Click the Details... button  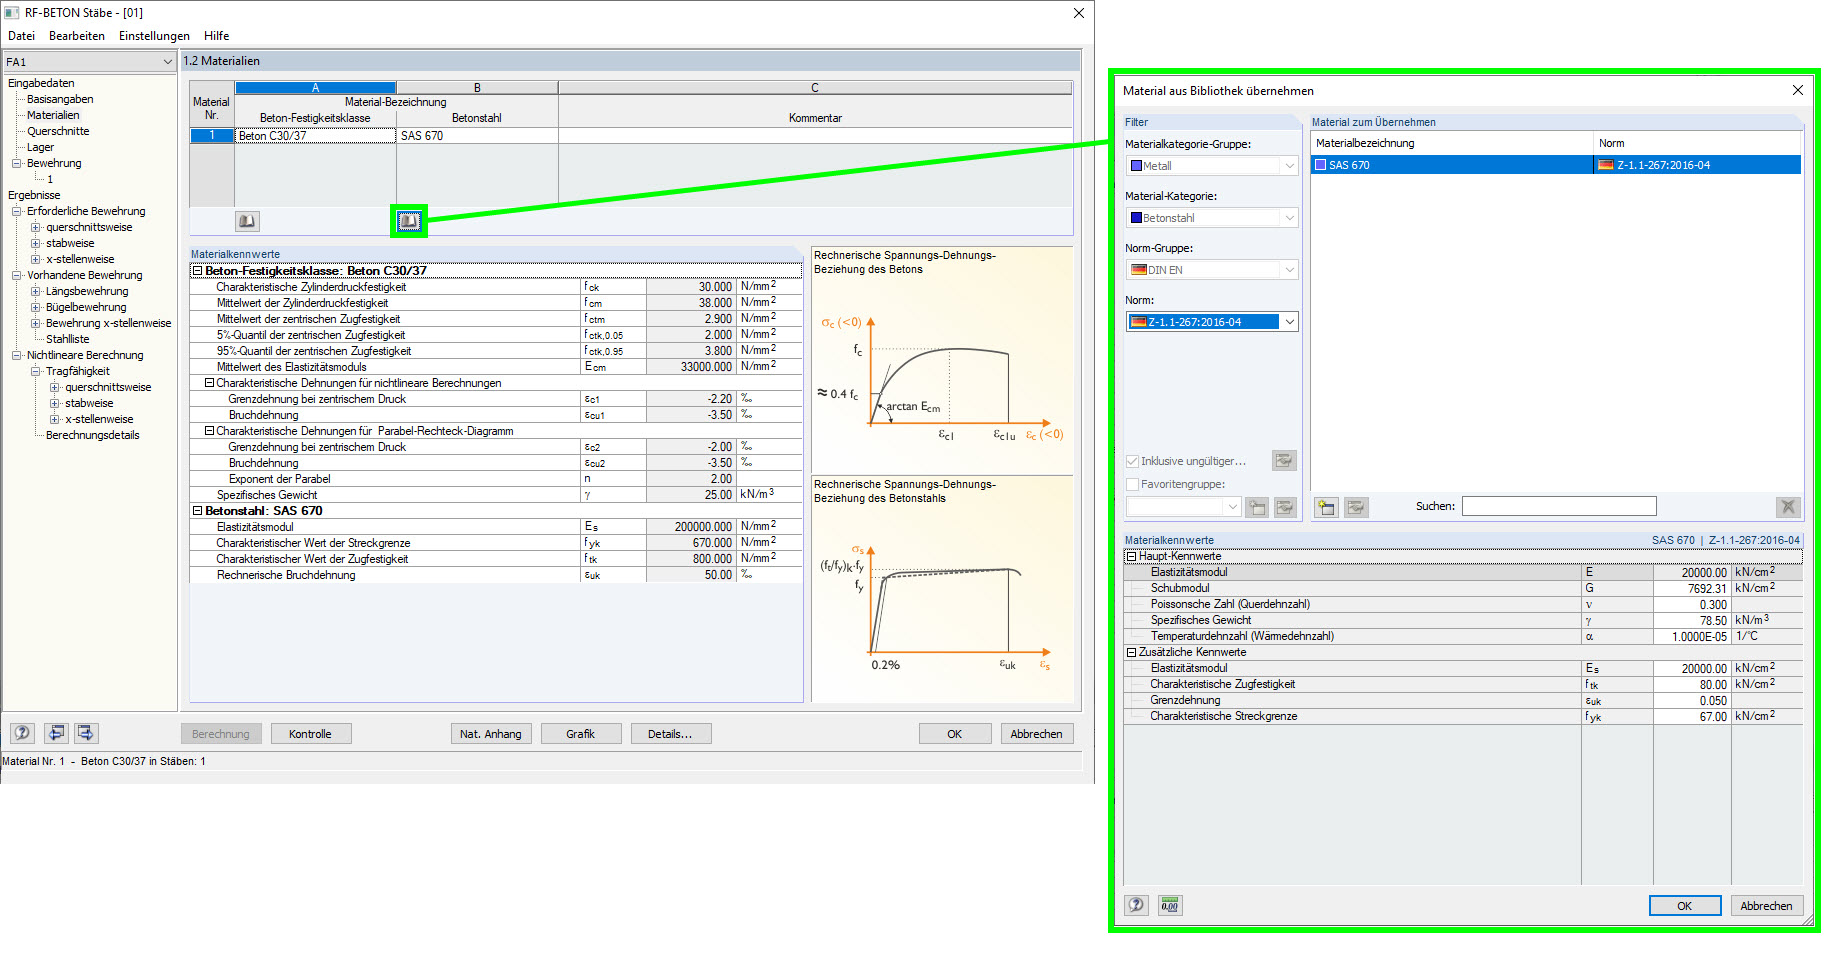[x=671, y=734]
